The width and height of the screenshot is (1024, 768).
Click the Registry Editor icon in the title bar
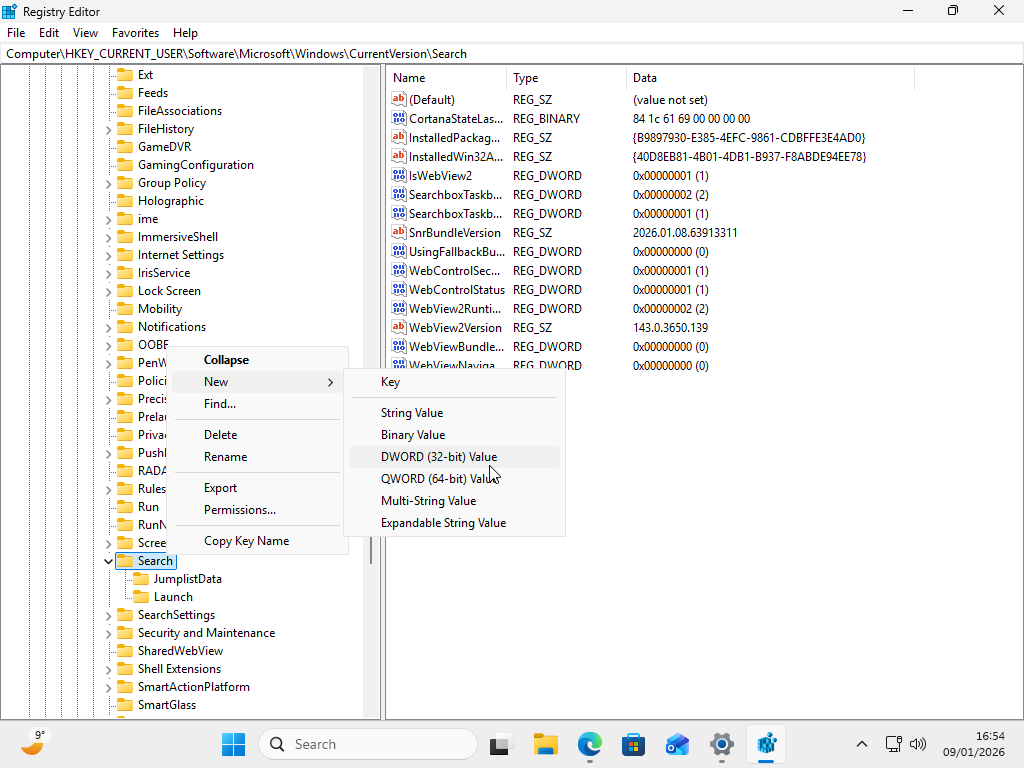11,11
